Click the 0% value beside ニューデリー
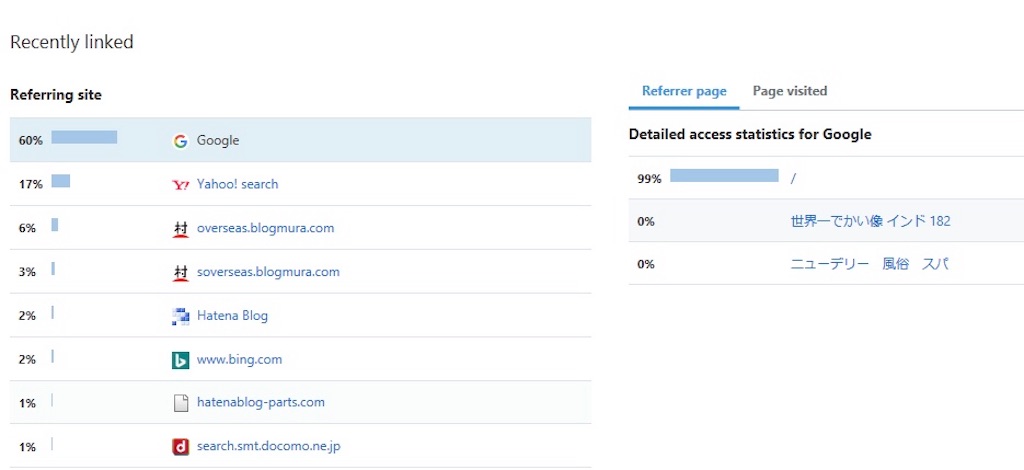This screenshot has width=1024, height=470. (646, 264)
